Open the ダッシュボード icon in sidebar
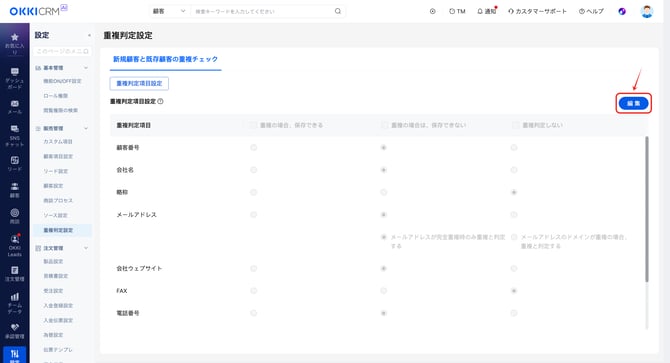The width and height of the screenshot is (670, 363). pyautogui.click(x=15, y=71)
